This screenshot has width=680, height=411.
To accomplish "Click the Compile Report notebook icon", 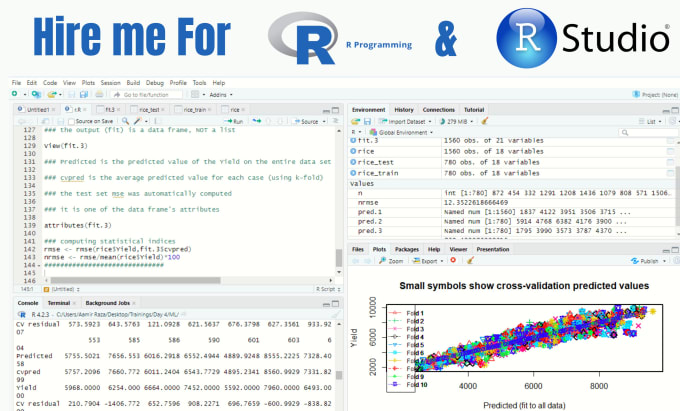I will coord(158,121).
